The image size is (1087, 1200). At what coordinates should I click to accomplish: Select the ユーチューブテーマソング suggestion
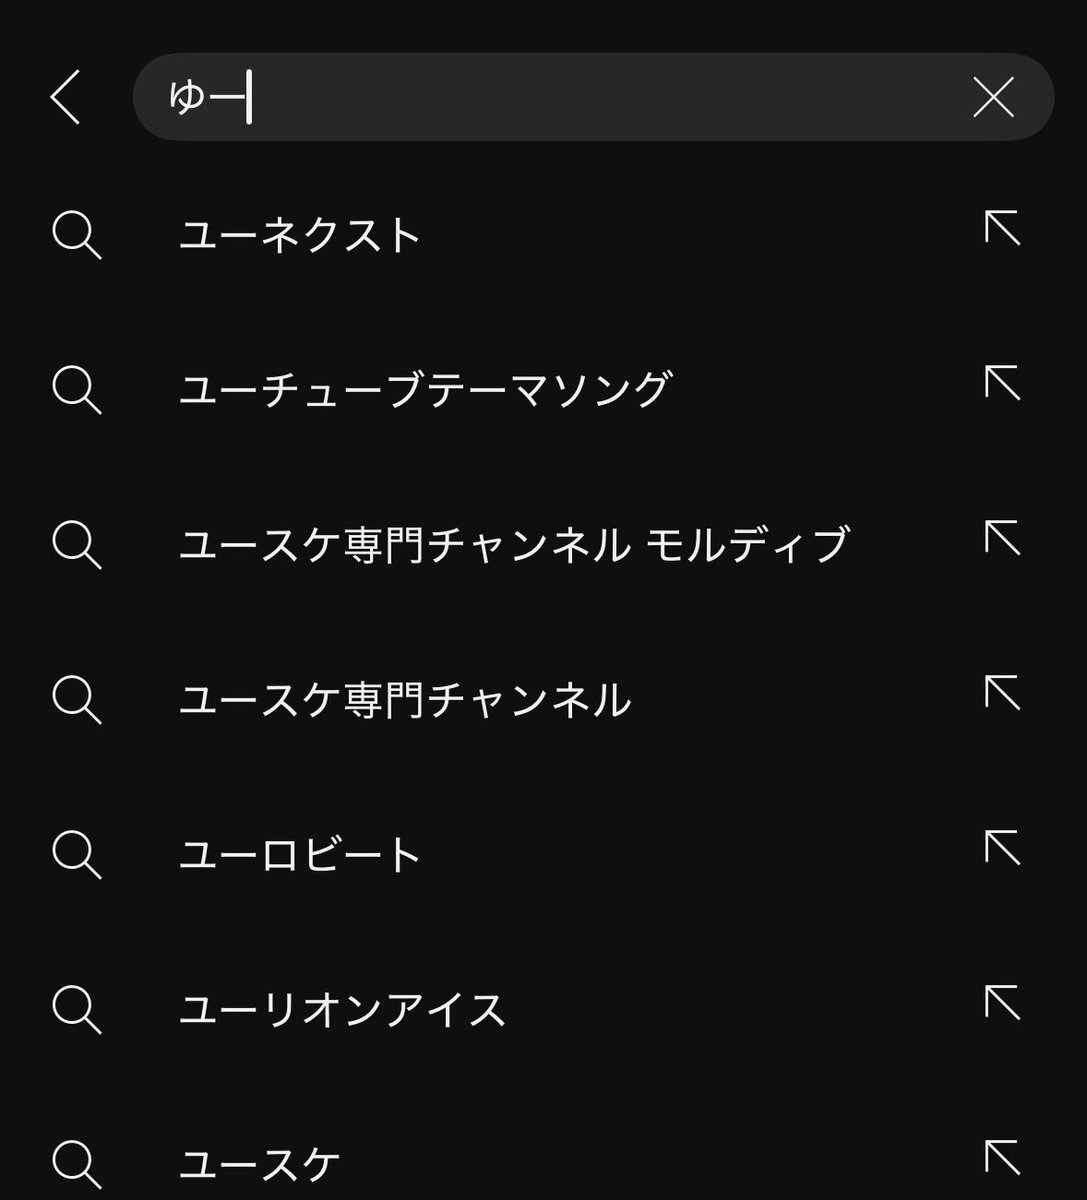424,389
